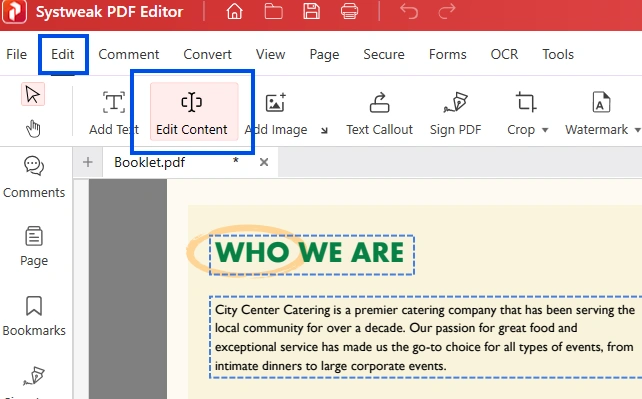642x399 pixels.
Task: Choose the arrow Select tool
Action: point(33,95)
